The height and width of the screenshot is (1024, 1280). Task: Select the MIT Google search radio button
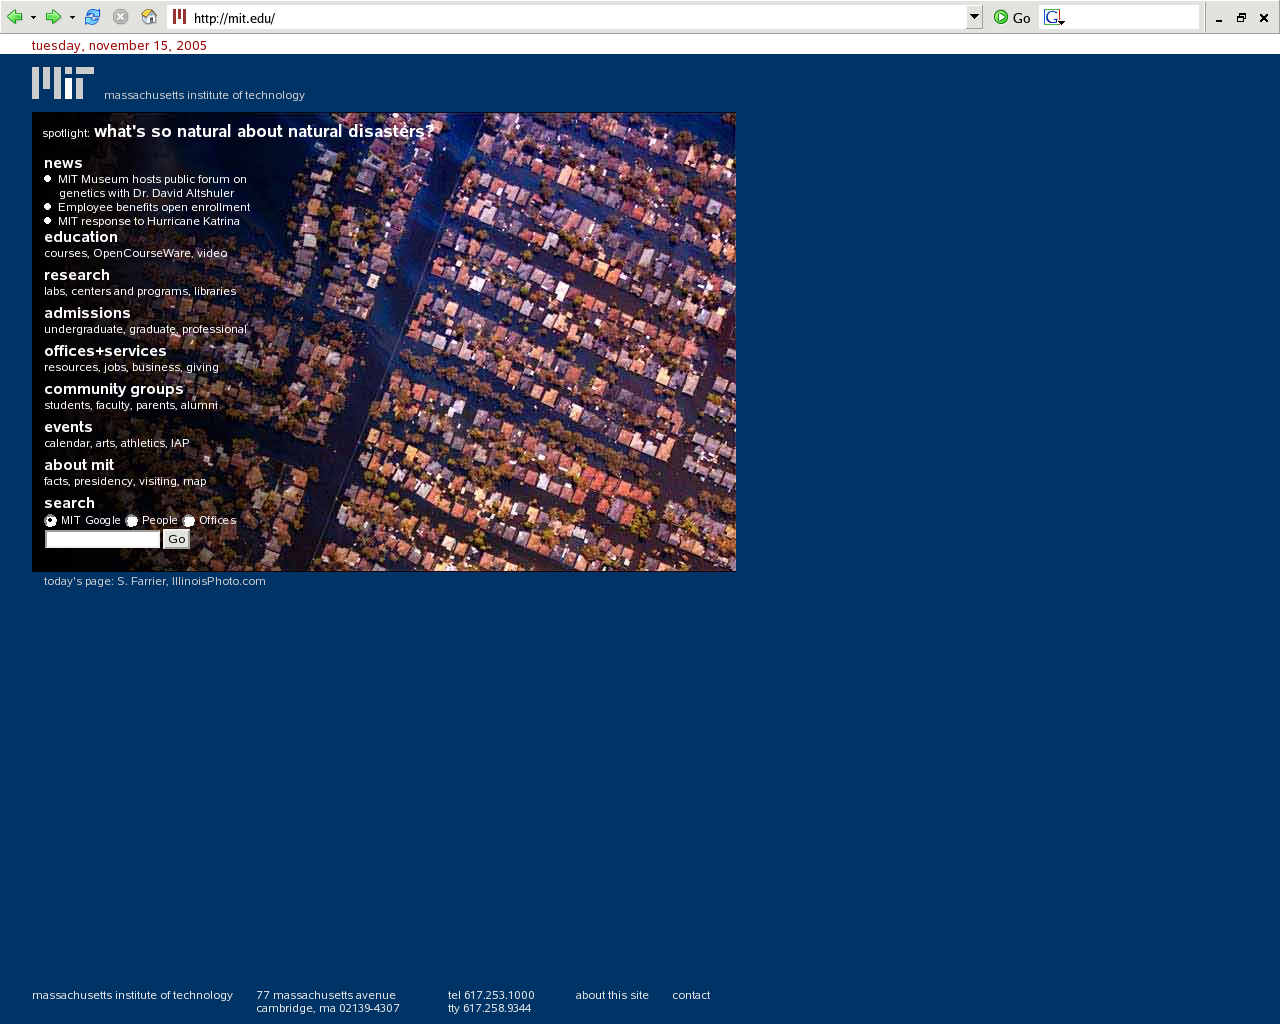pyautogui.click(x=51, y=521)
